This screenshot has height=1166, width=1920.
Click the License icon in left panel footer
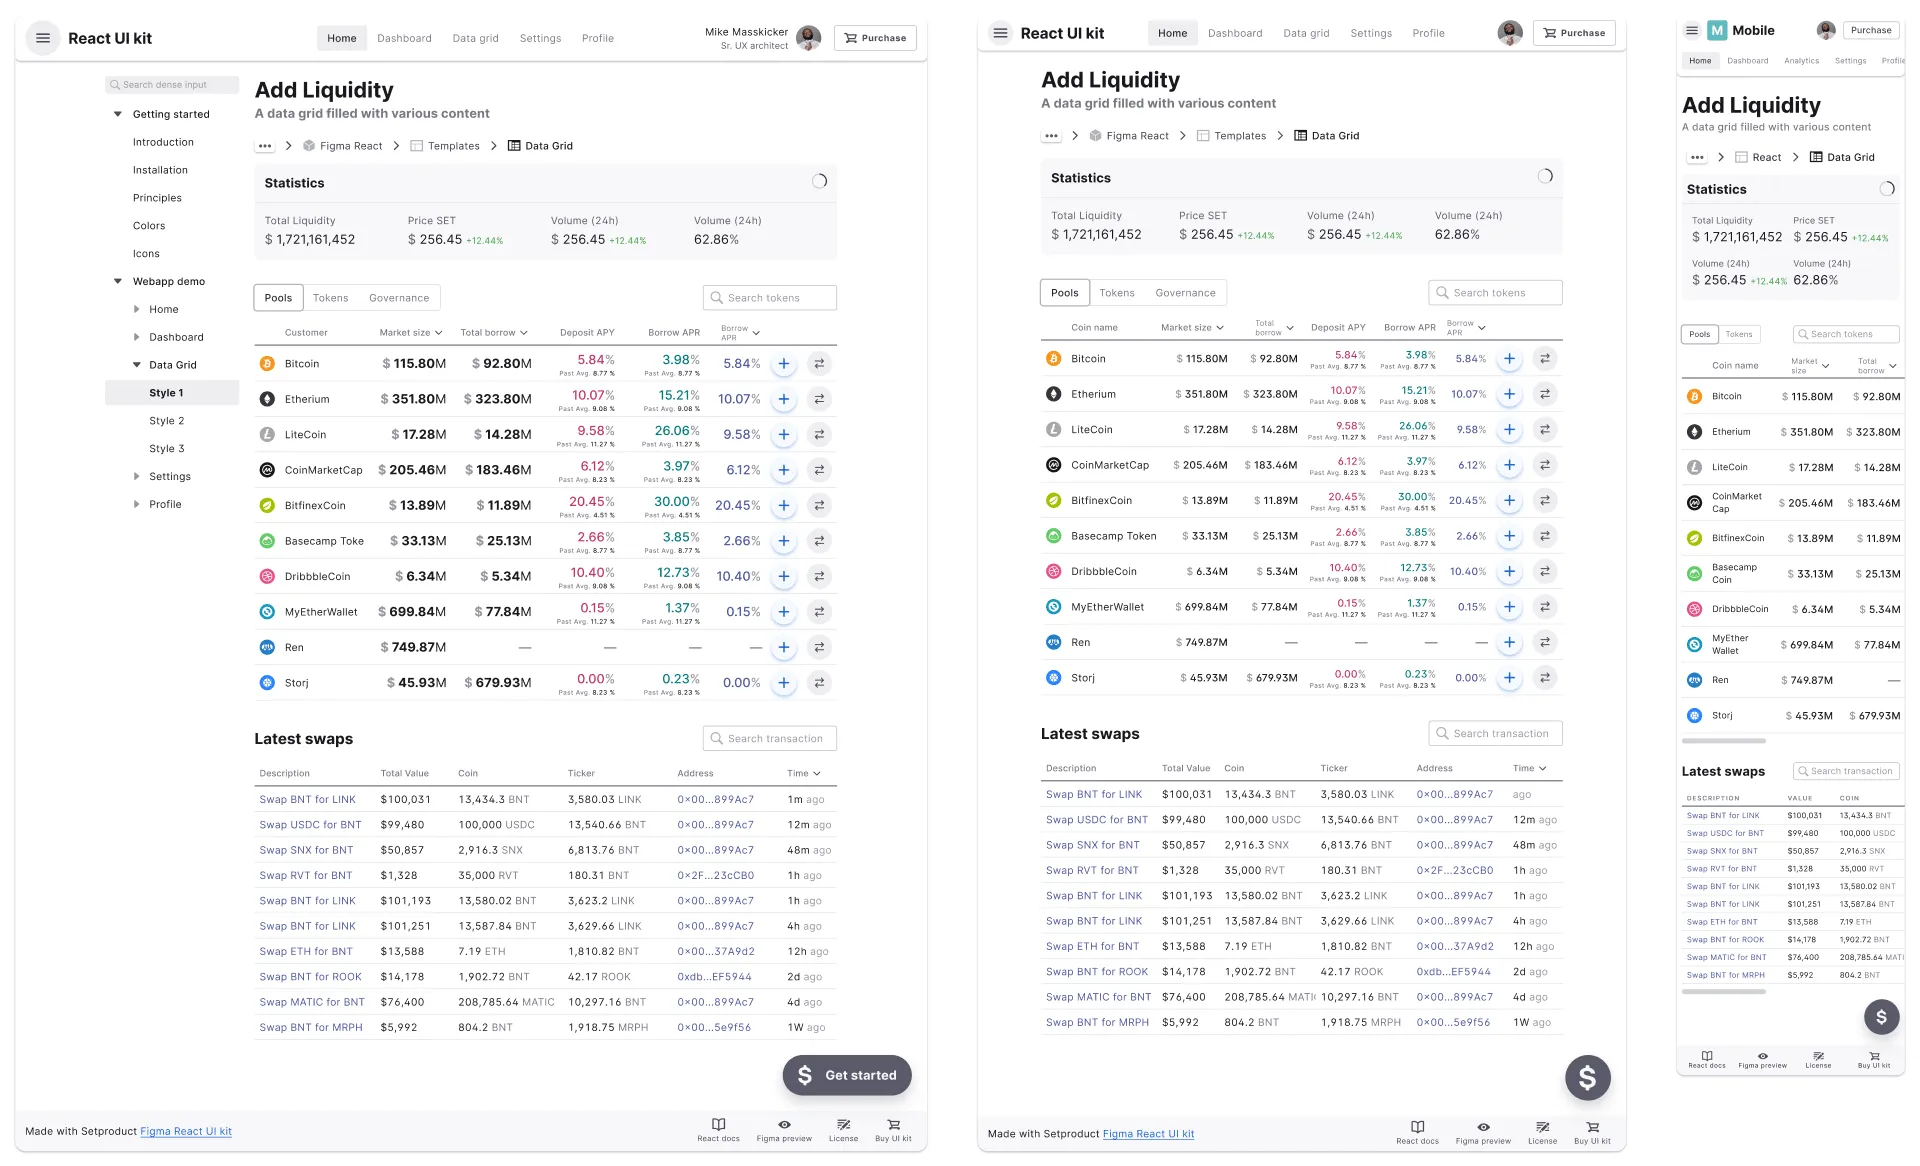pyautogui.click(x=843, y=1125)
